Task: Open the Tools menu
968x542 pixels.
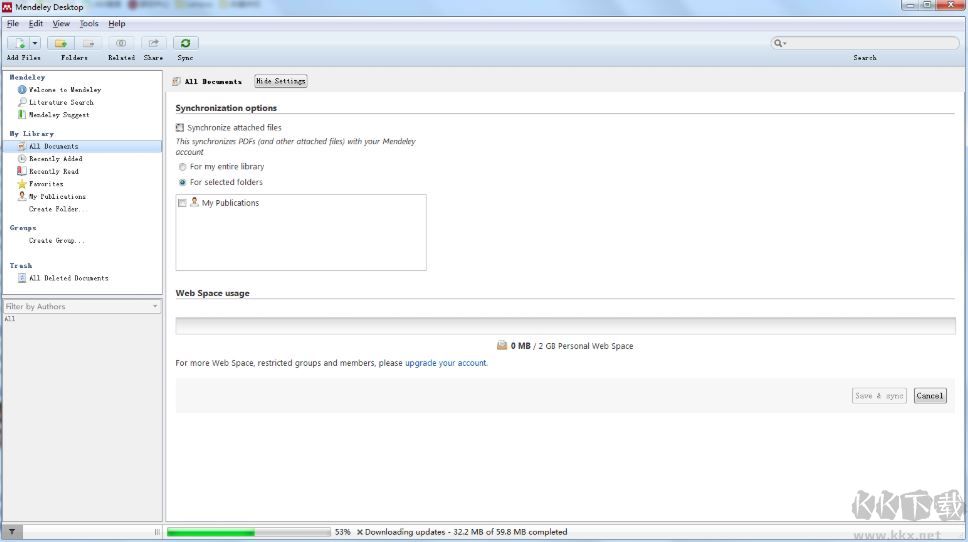Action: coord(89,23)
